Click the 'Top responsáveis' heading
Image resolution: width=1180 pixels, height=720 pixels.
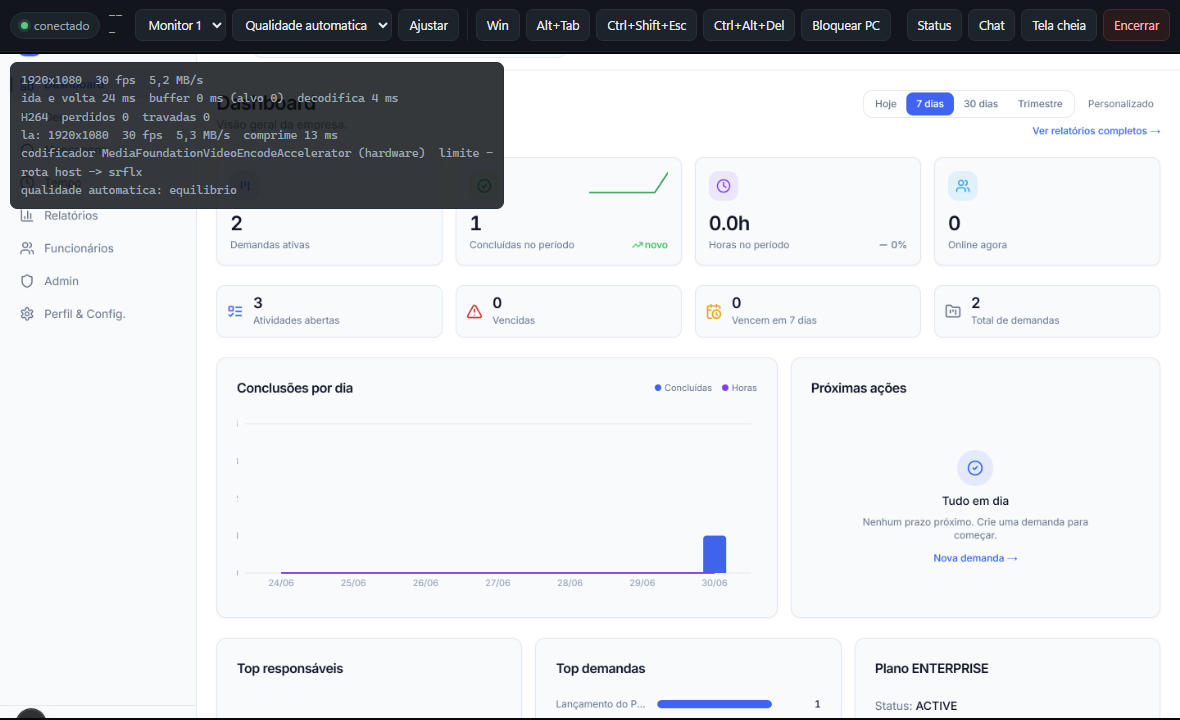point(290,669)
